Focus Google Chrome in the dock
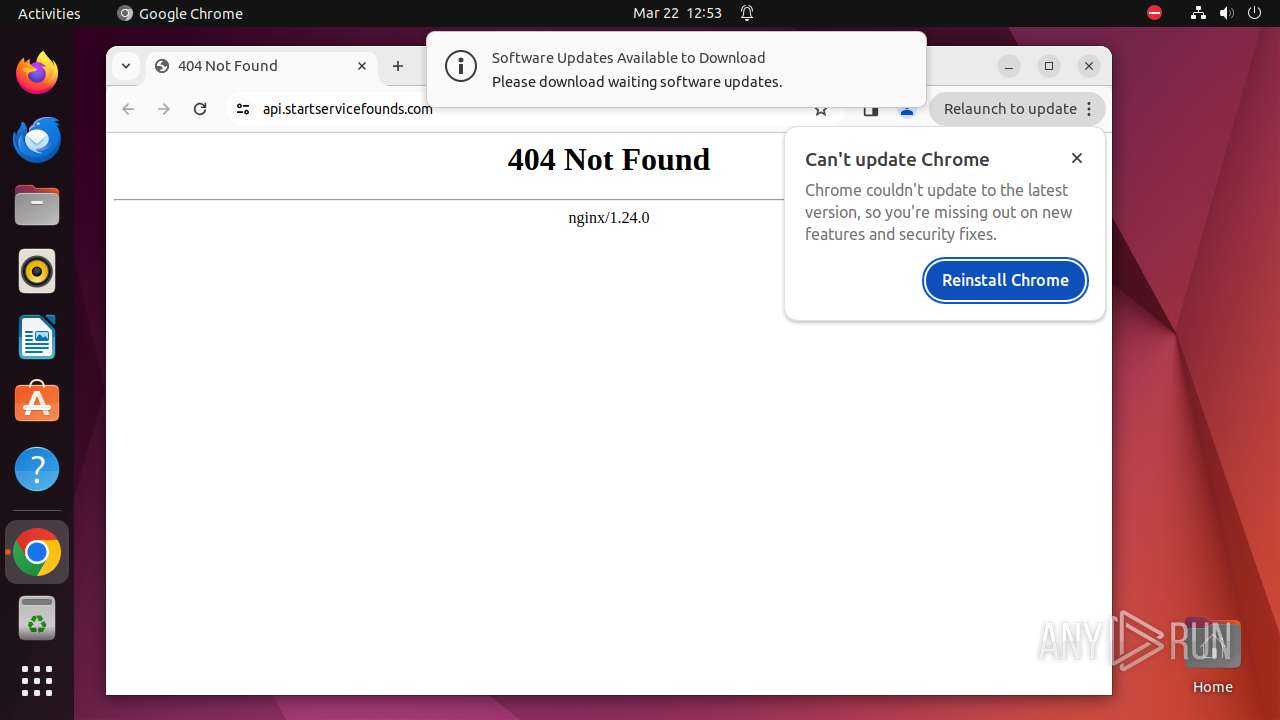Viewport: 1280px width, 720px height. [x=37, y=552]
